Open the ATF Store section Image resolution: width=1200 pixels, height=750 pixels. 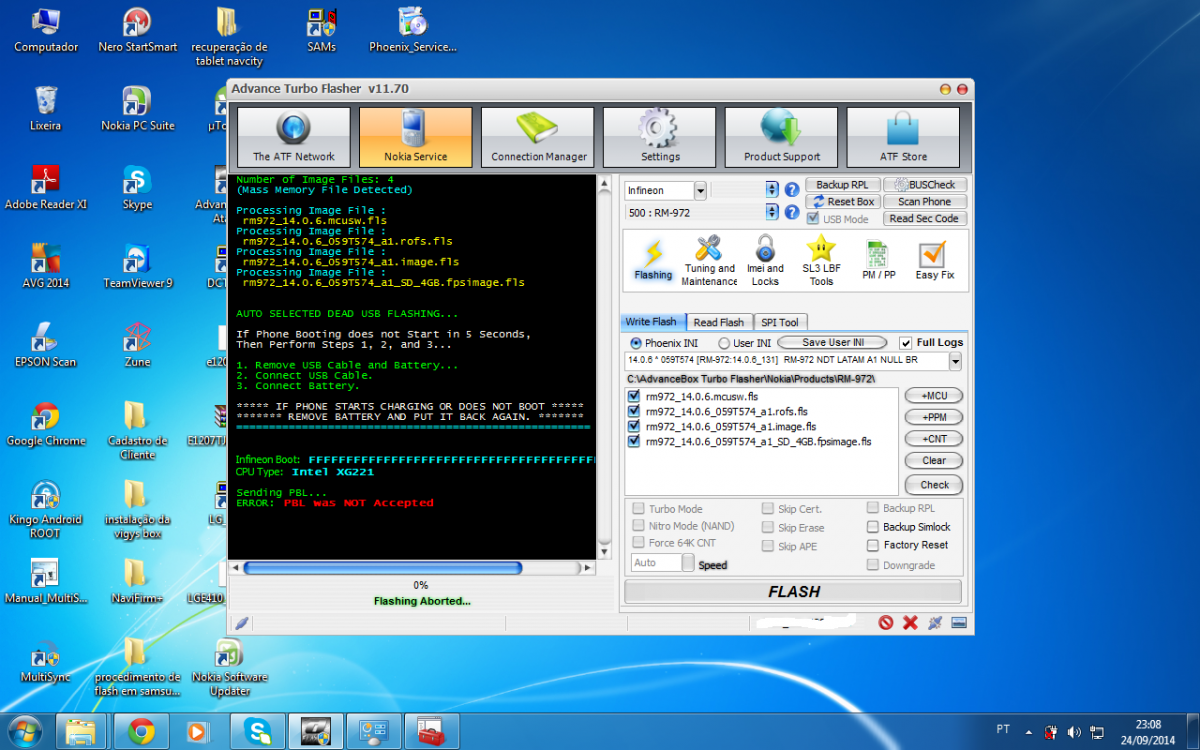pos(903,137)
